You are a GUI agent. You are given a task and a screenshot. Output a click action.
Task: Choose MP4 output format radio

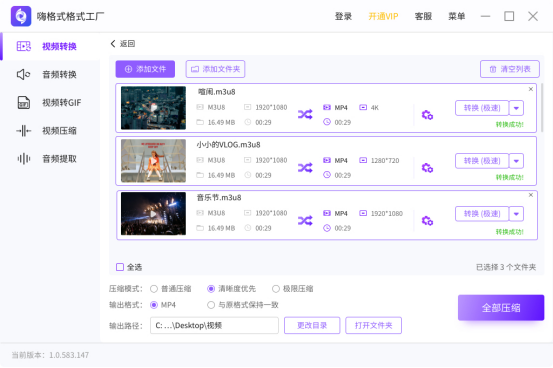tap(154, 305)
